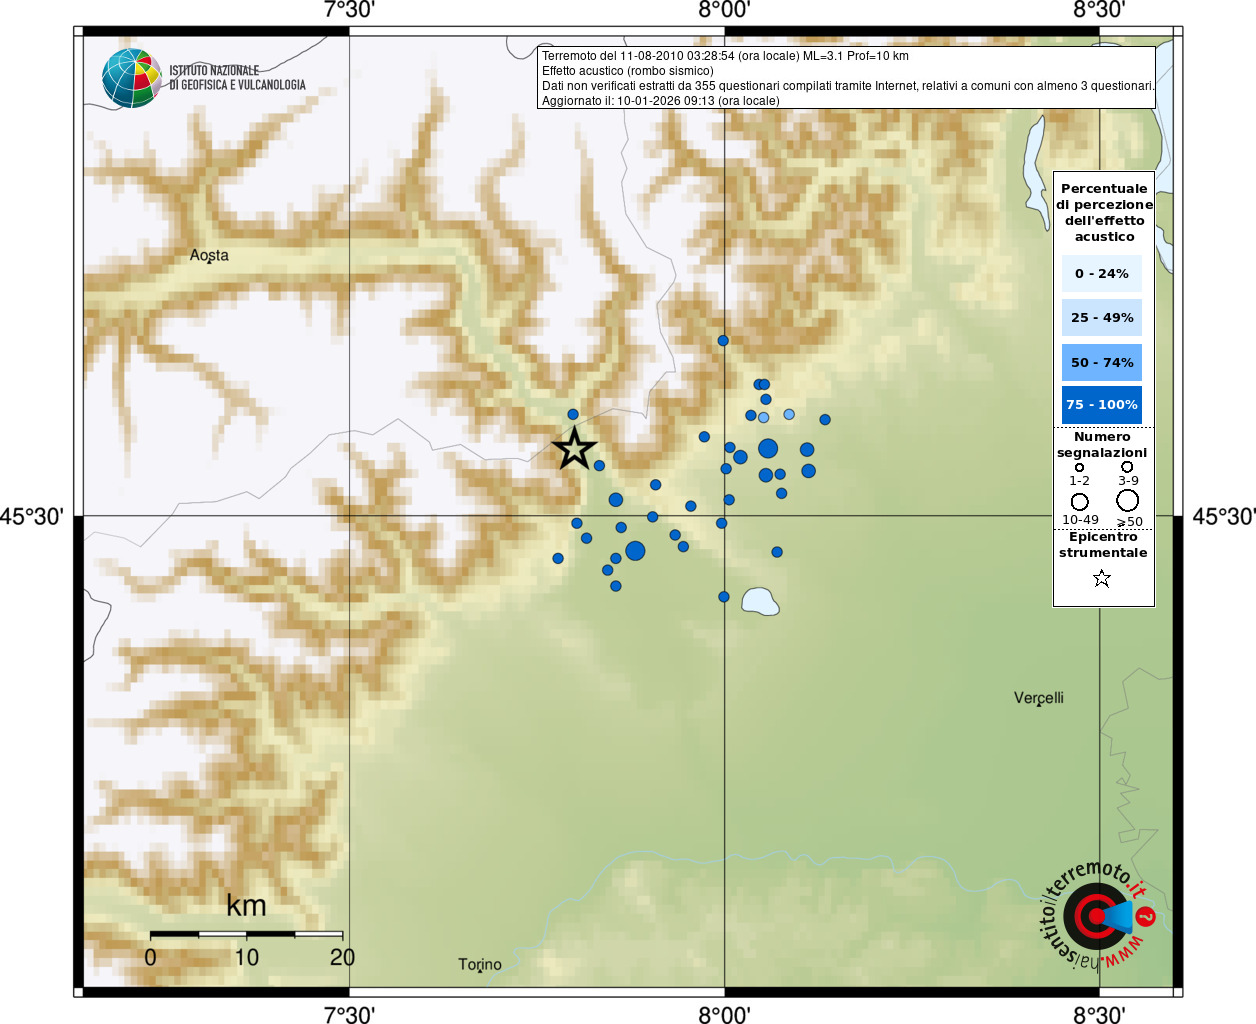
Task: Select the 50 - 74% color swatch
Action: pyautogui.click(x=1102, y=362)
